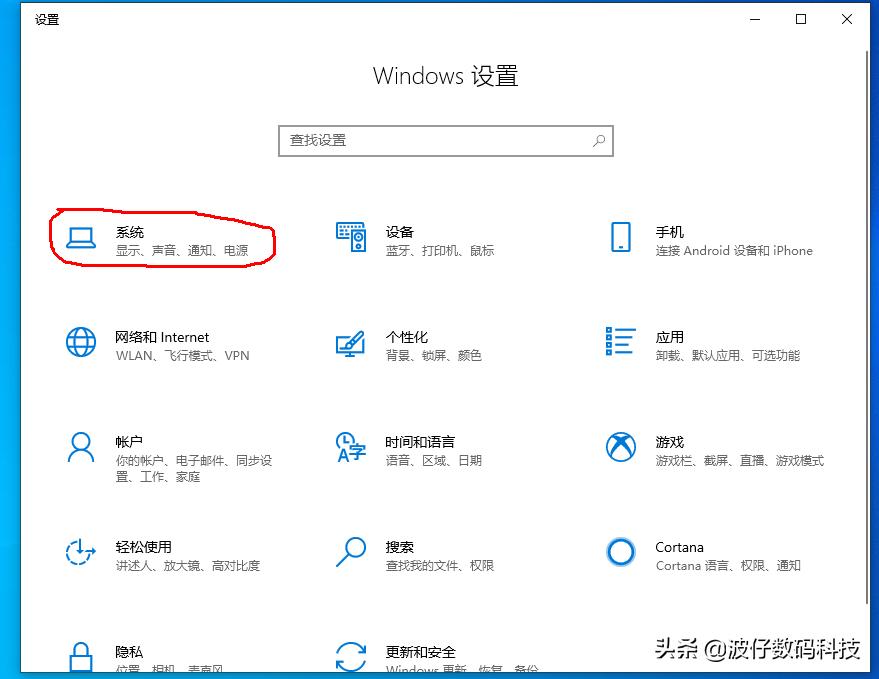Click the 游戏 category entry
The image size is (879, 679).
coord(669,441)
